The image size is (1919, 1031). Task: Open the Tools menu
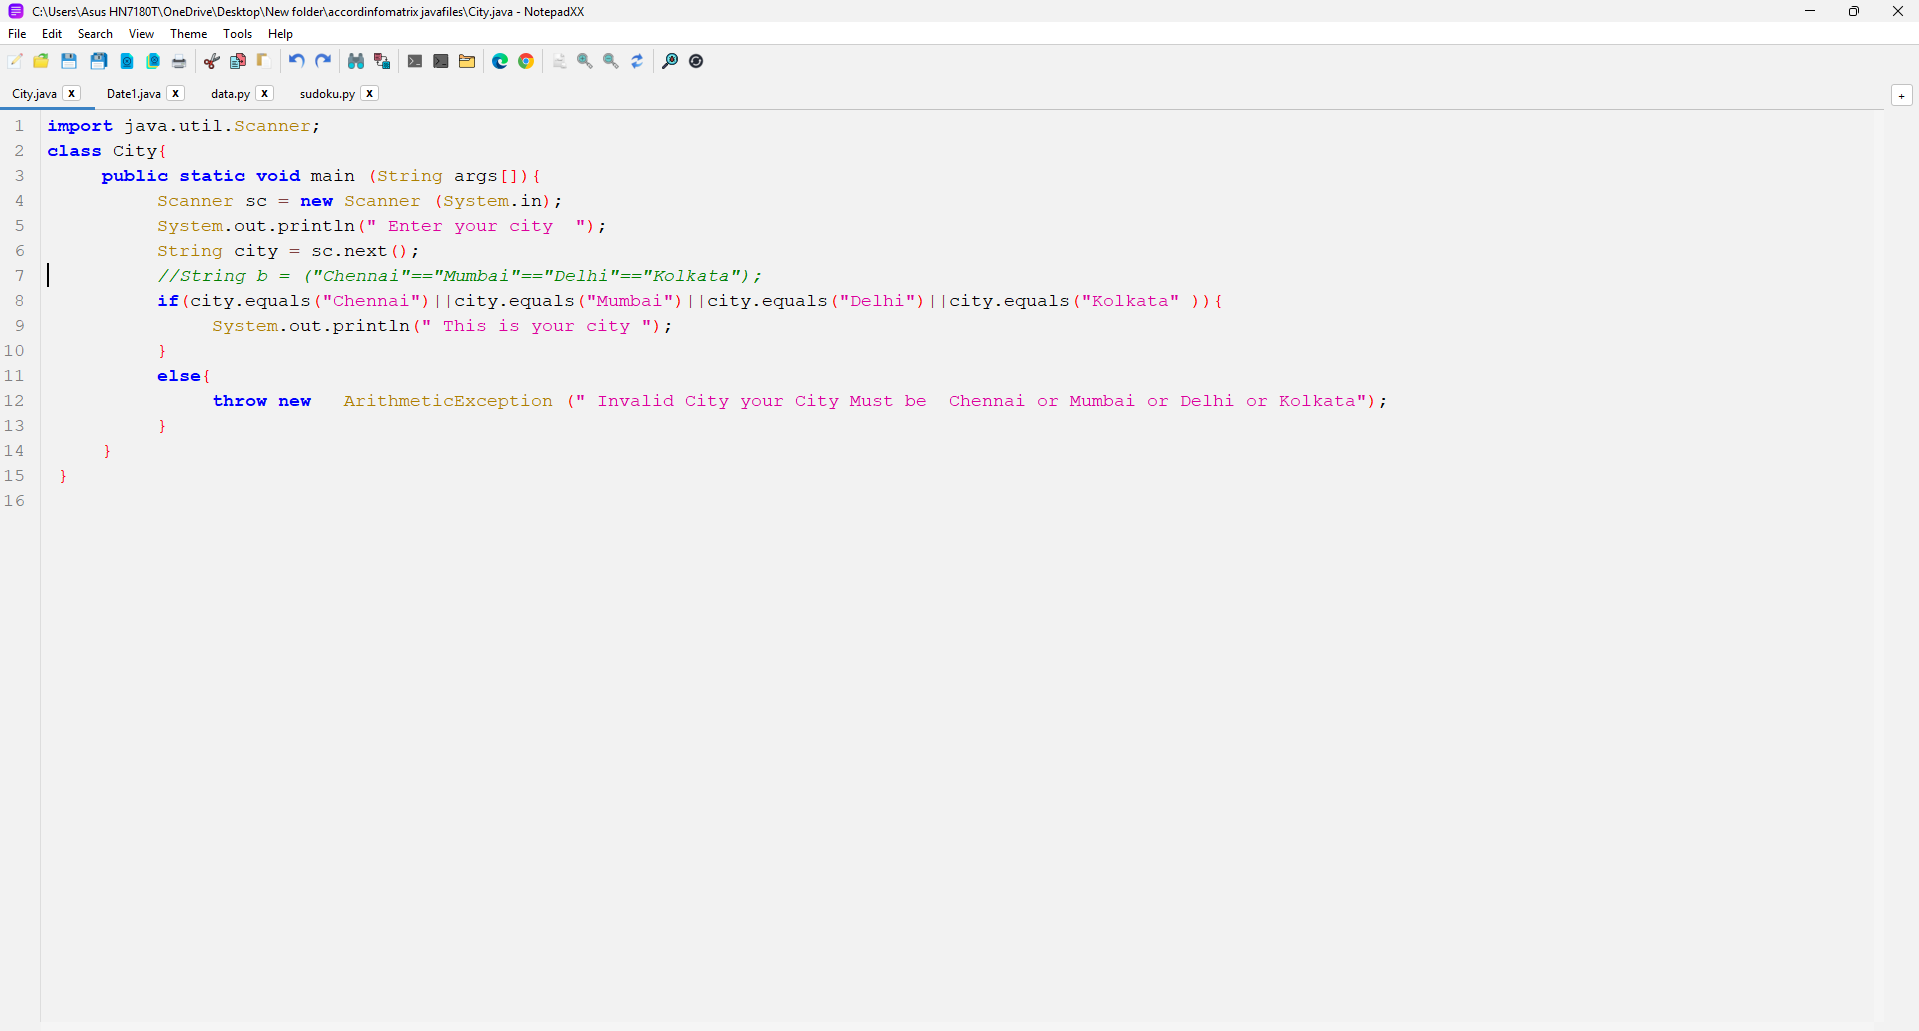click(237, 34)
